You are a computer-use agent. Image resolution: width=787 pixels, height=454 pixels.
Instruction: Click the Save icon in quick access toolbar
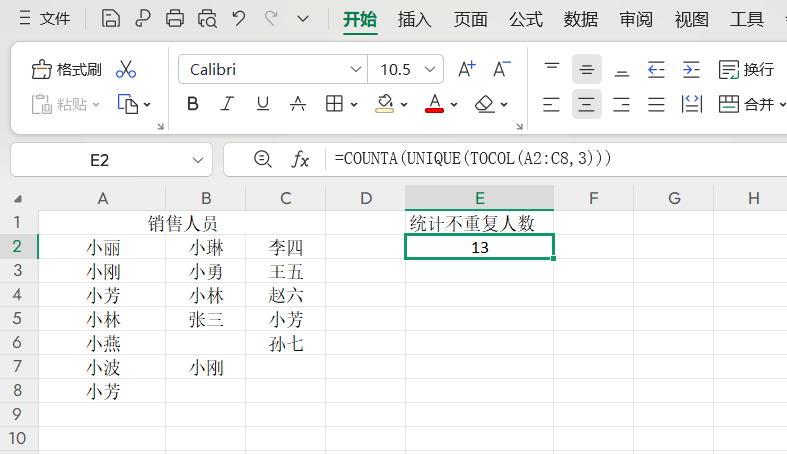111,19
